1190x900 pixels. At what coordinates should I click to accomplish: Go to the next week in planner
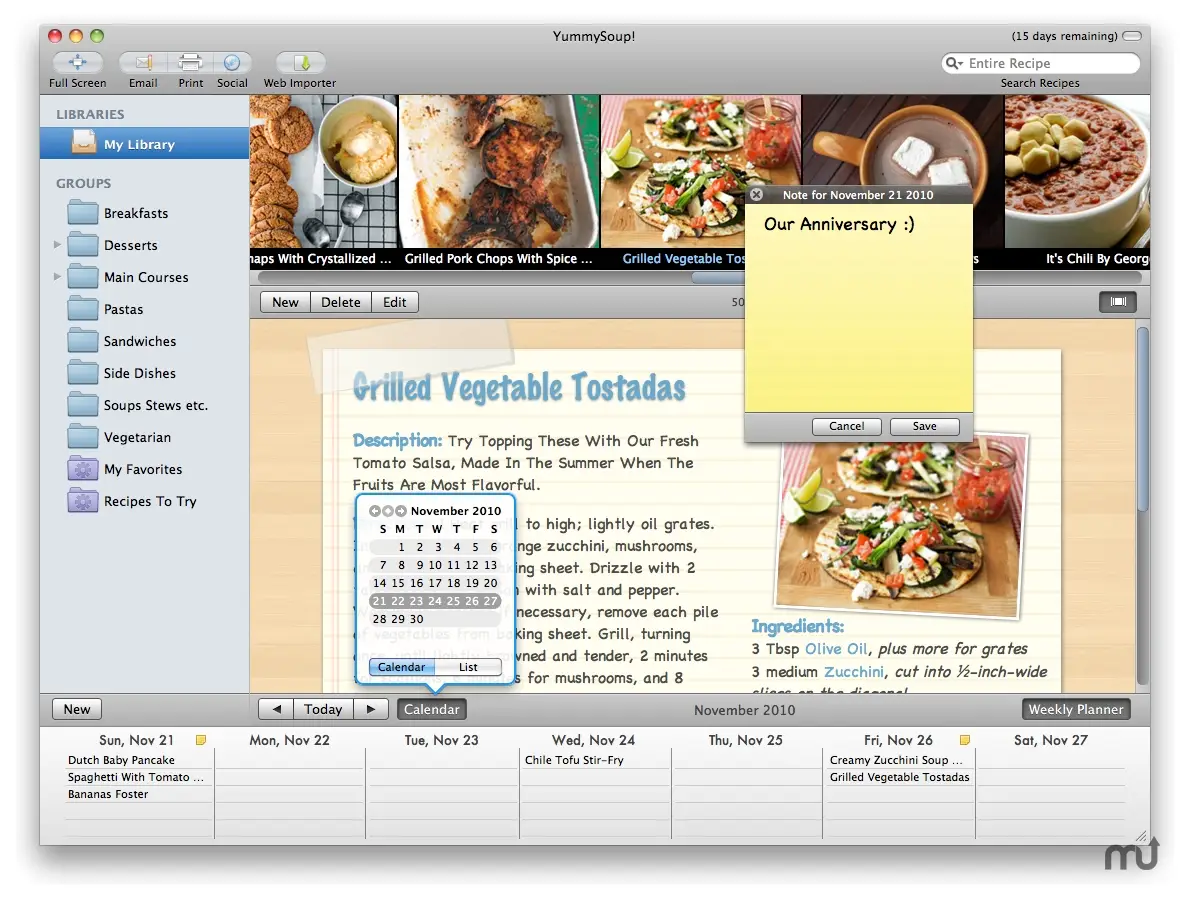click(x=371, y=709)
